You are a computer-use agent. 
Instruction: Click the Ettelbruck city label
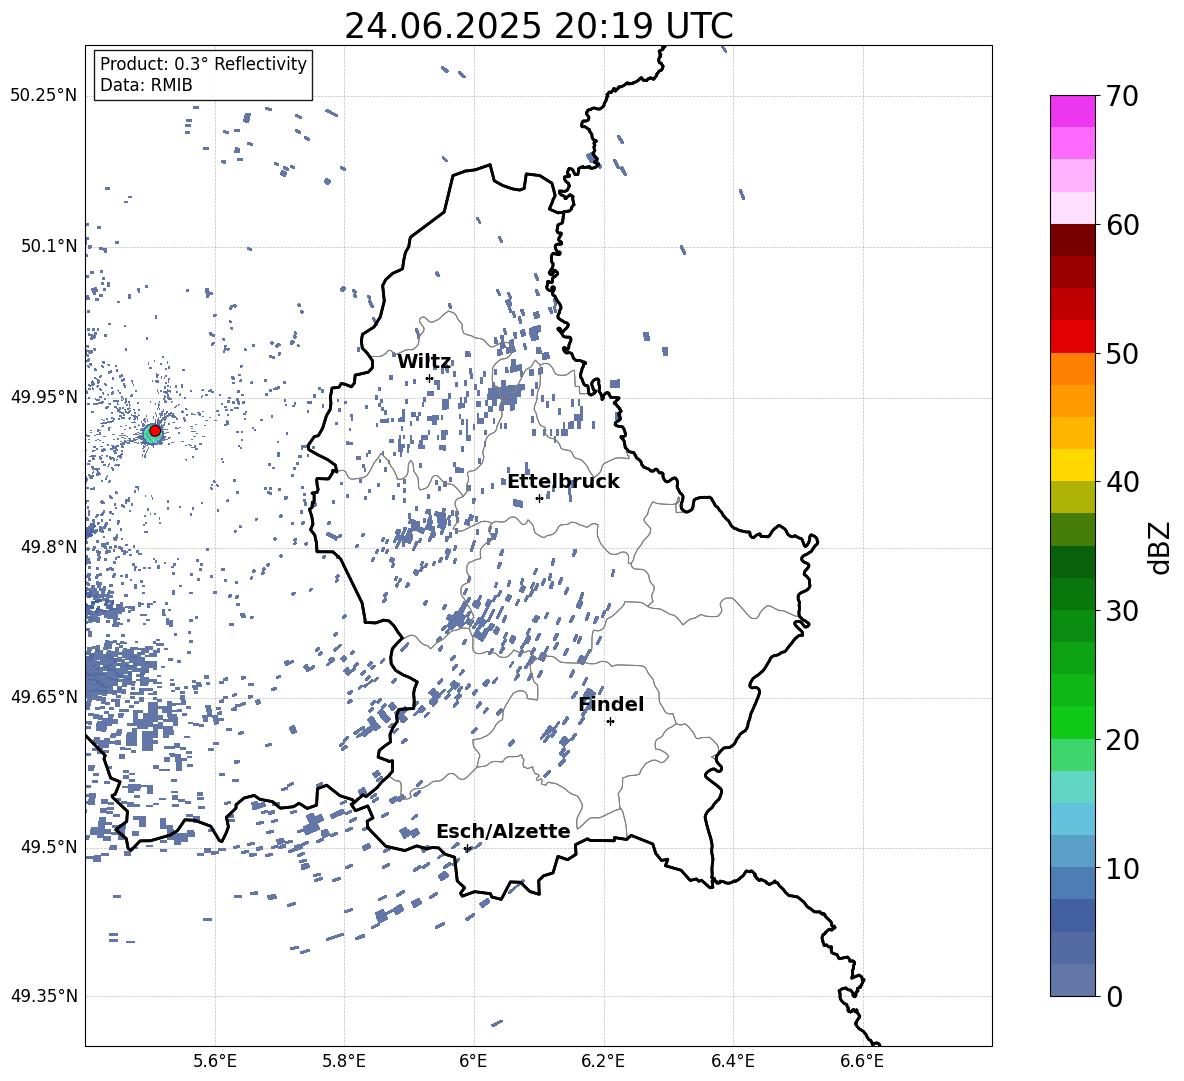(563, 482)
